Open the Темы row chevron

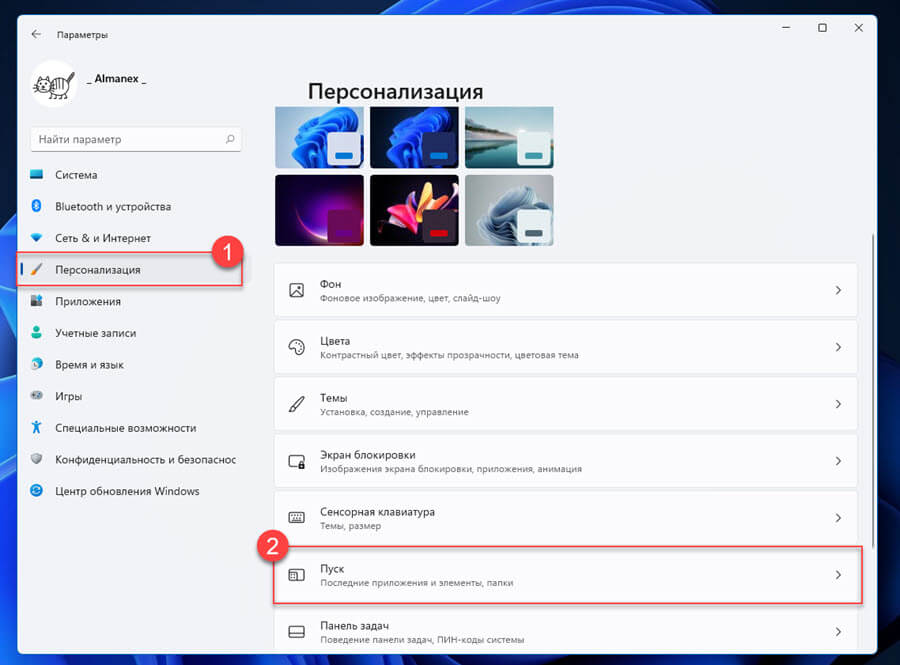click(838, 404)
